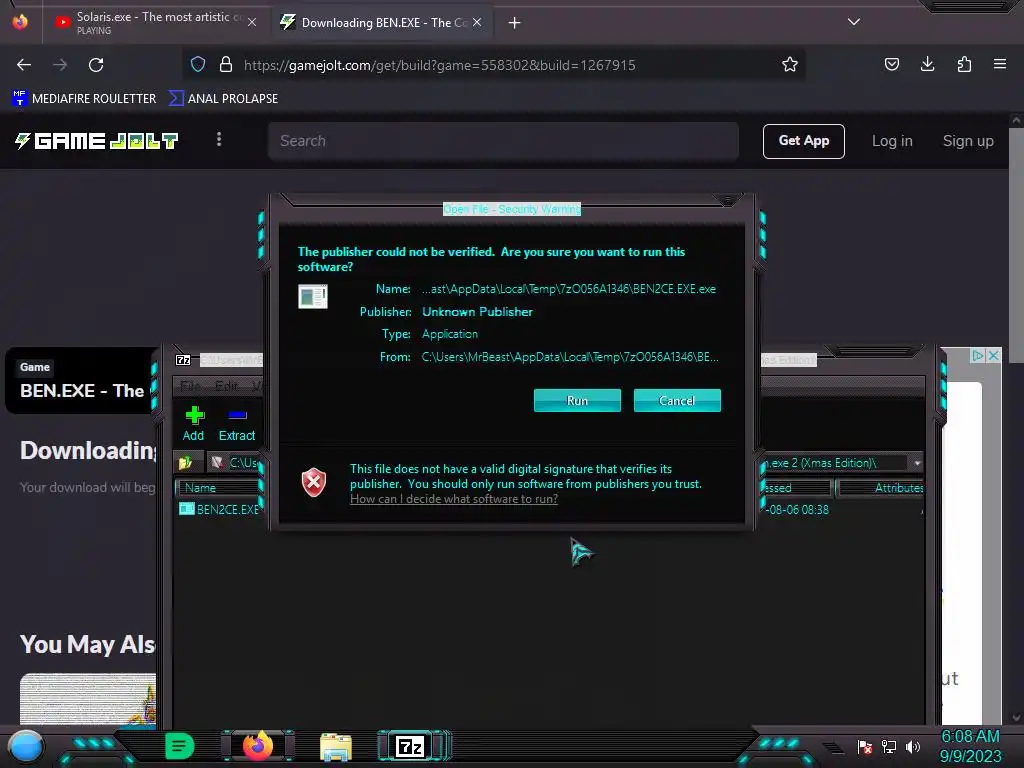Open the Start menu orb
This screenshot has height=768, width=1024.
point(25,746)
